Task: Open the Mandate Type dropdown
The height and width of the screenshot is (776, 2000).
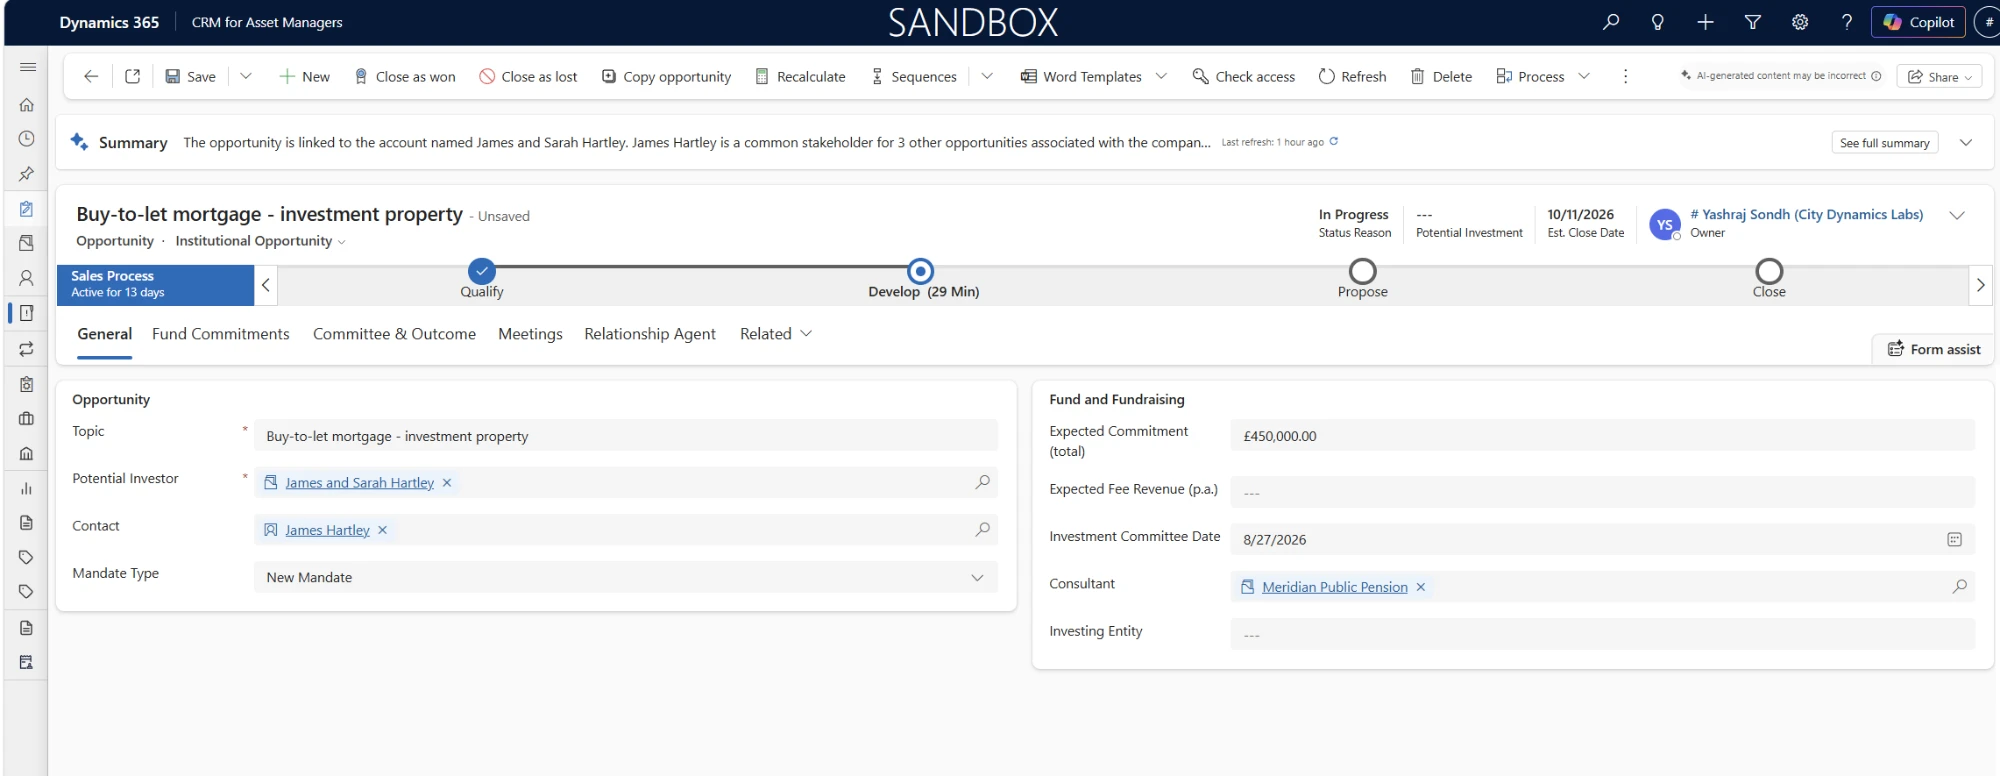Action: (x=626, y=577)
